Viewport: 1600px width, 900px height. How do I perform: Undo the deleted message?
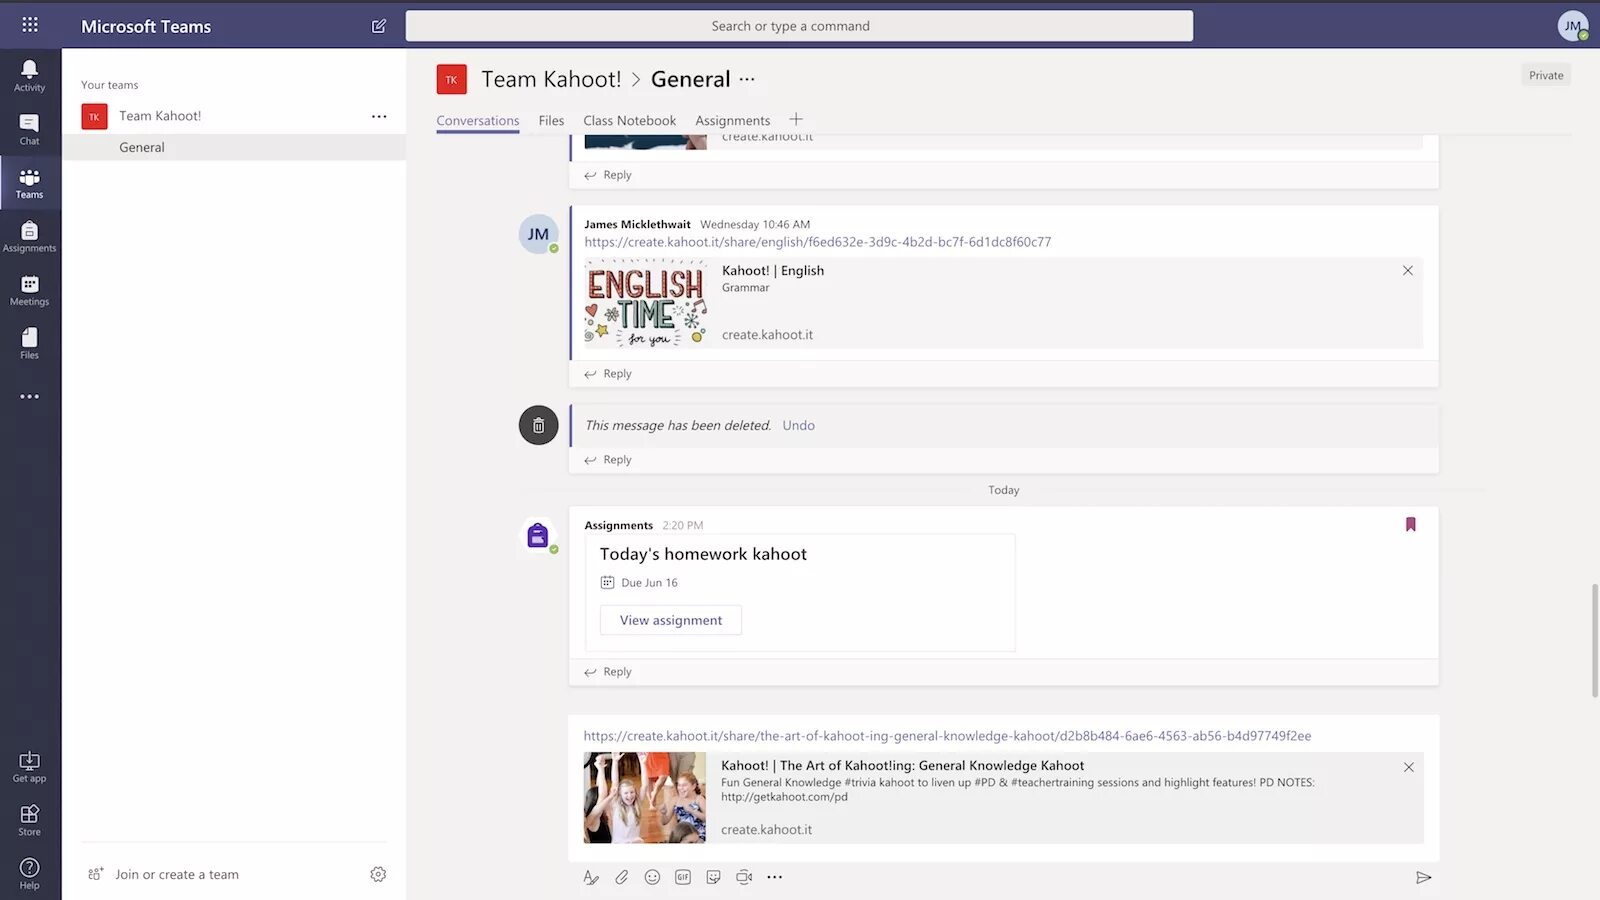click(799, 425)
